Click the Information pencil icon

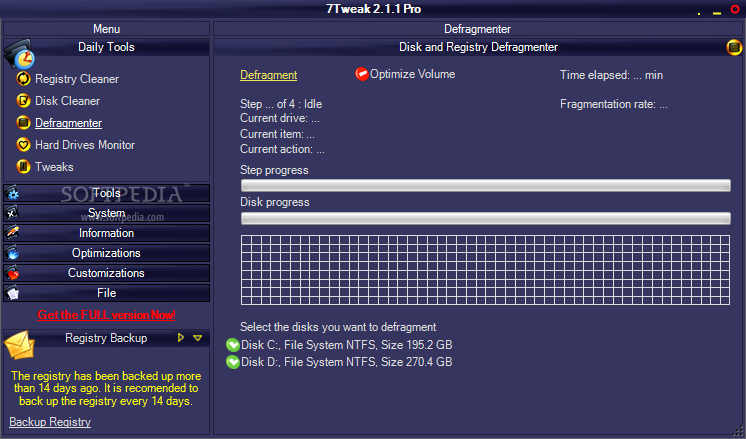point(12,233)
